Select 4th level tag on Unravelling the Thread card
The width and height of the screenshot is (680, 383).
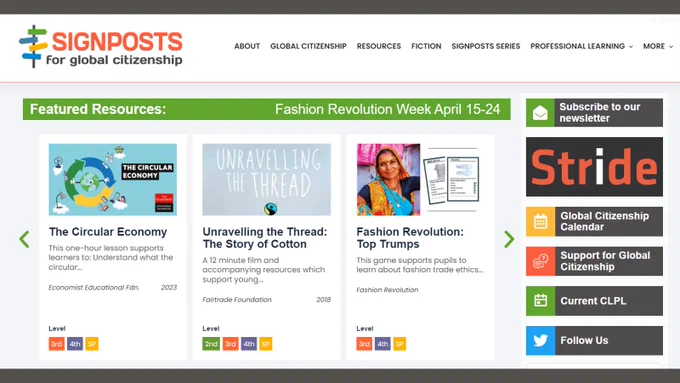249,344
